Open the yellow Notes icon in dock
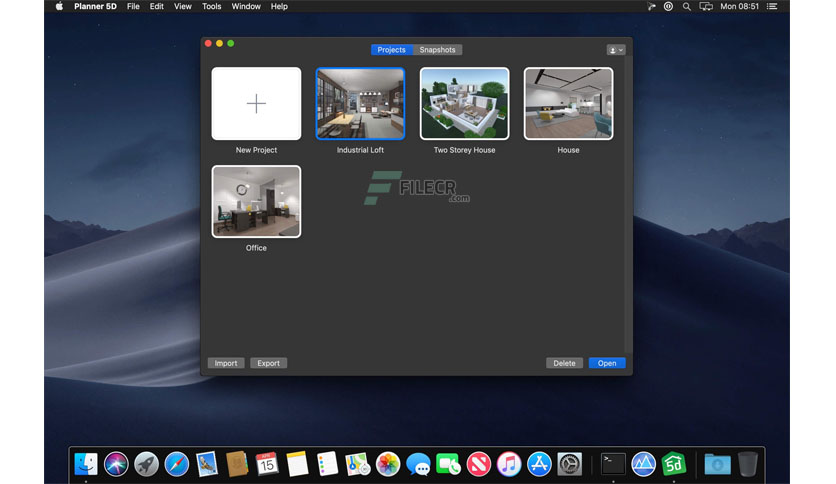 pos(298,464)
